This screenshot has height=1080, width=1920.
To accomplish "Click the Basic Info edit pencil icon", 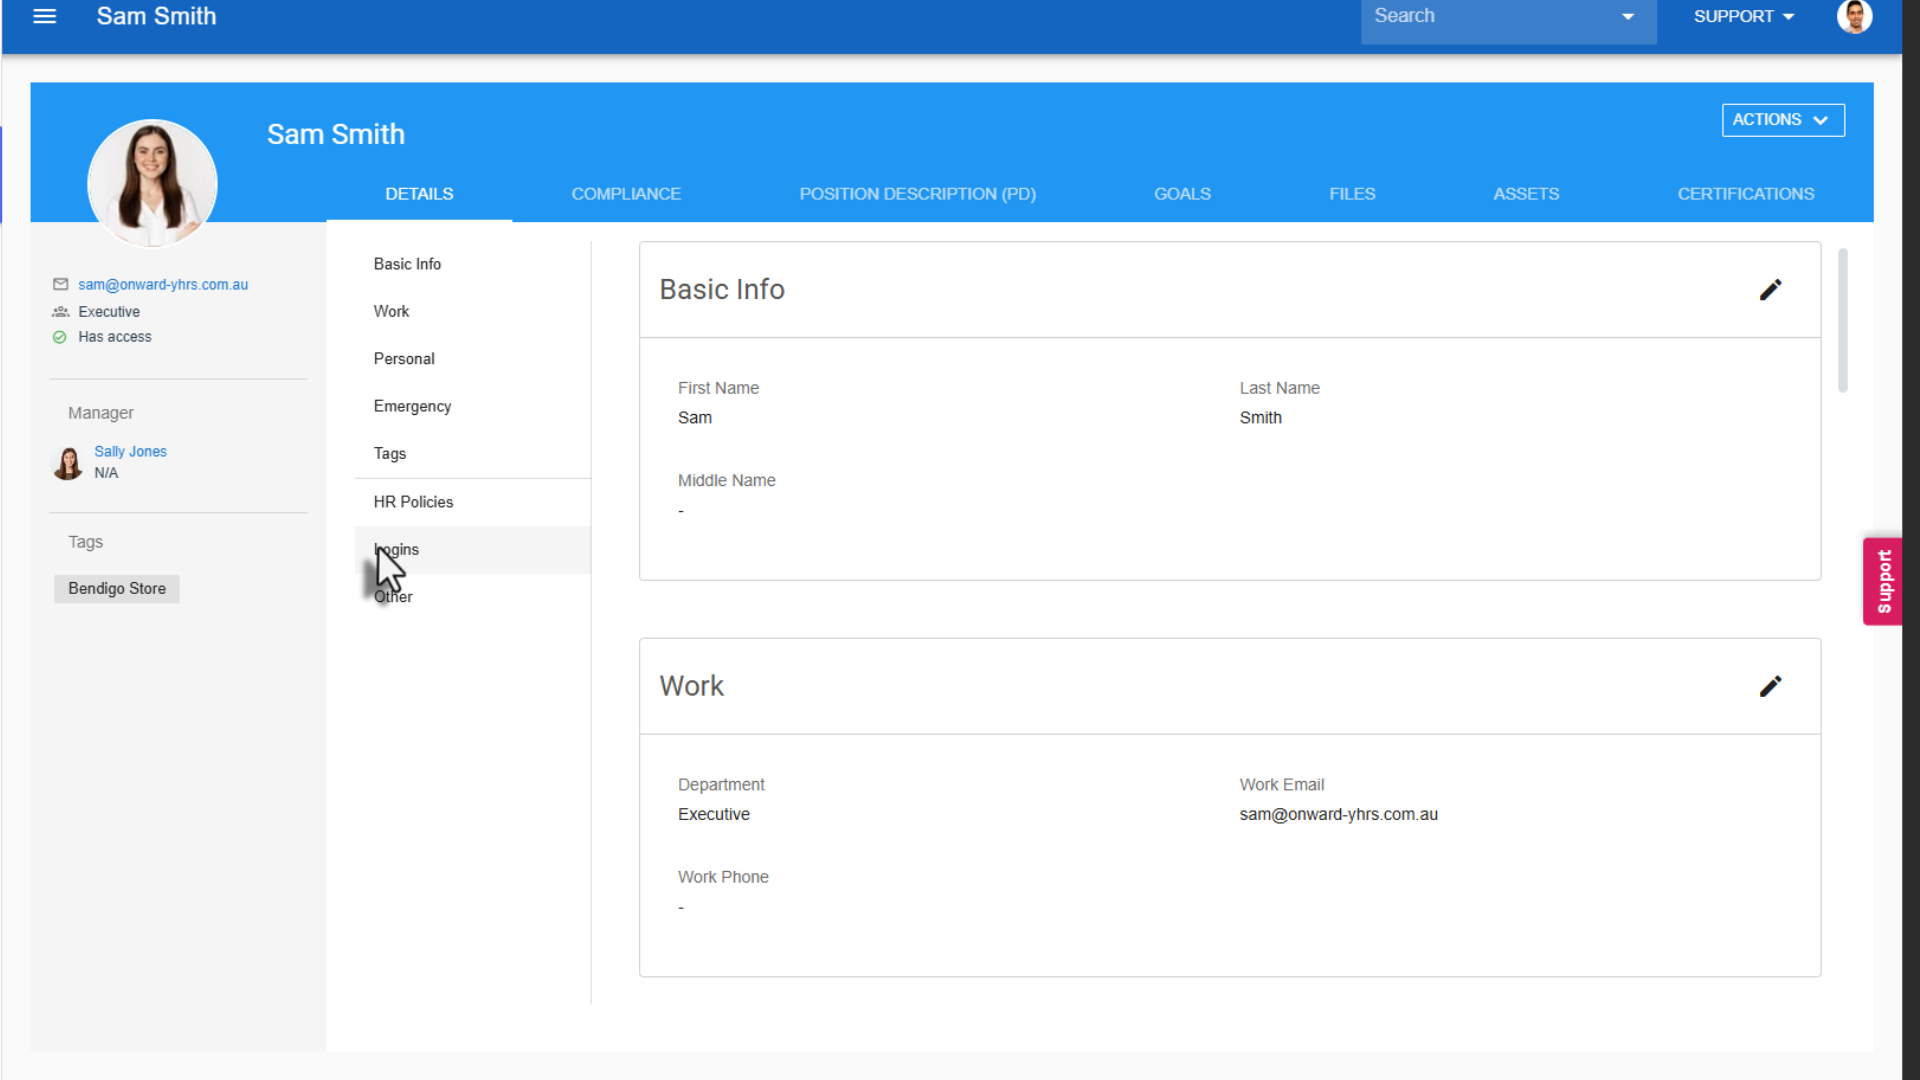I will pyautogui.click(x=1770, y=290).
